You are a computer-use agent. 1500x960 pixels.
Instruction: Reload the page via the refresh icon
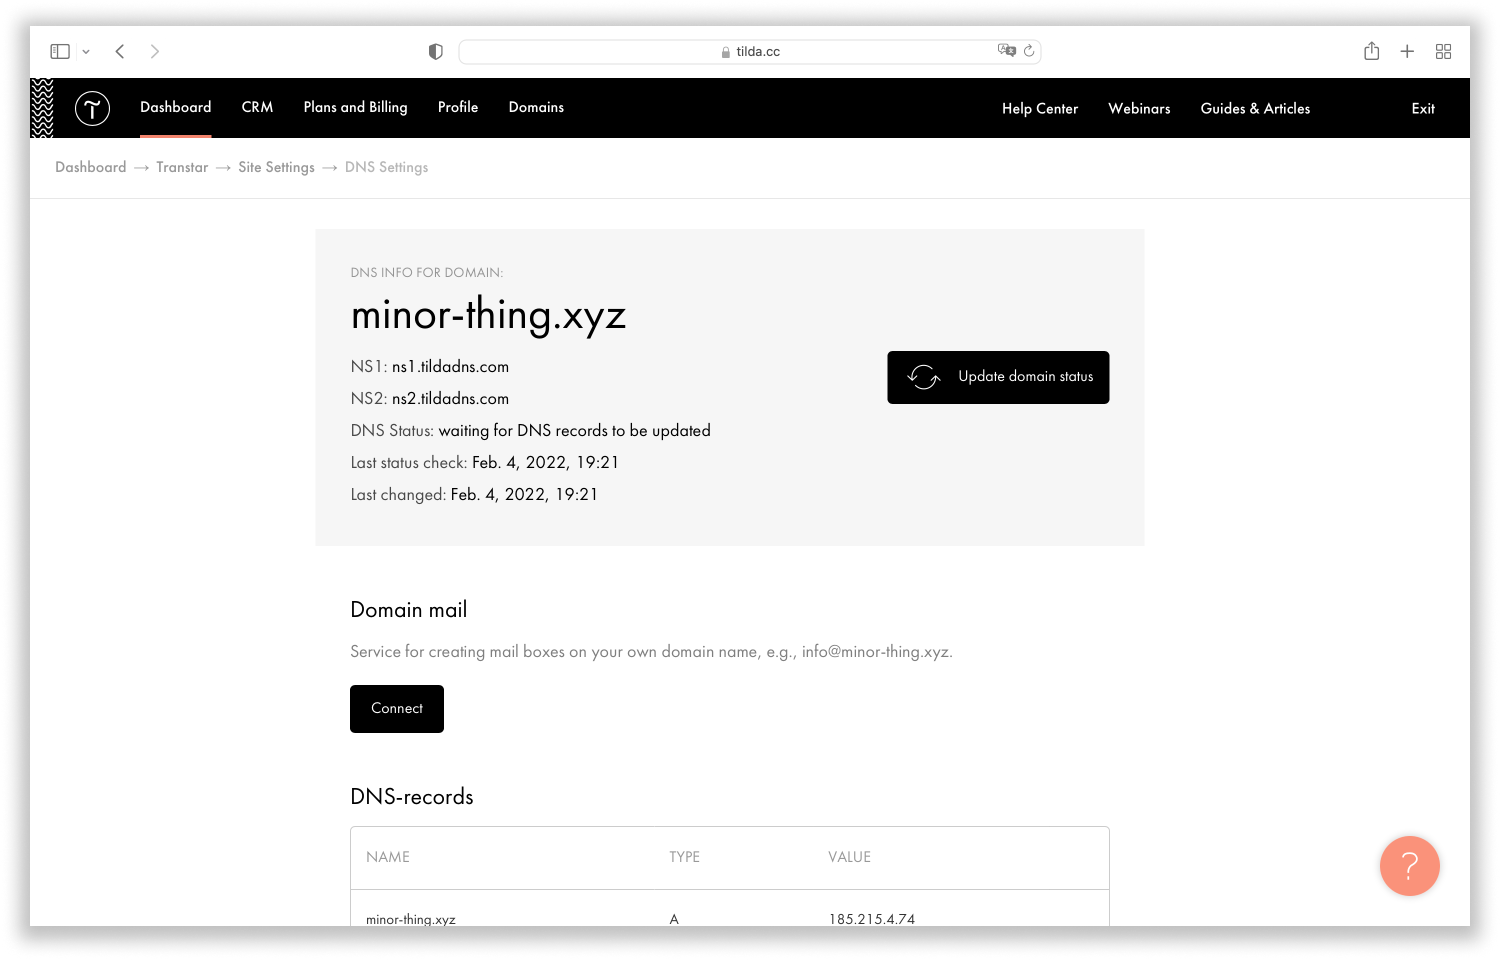[x=1031, y=51]
